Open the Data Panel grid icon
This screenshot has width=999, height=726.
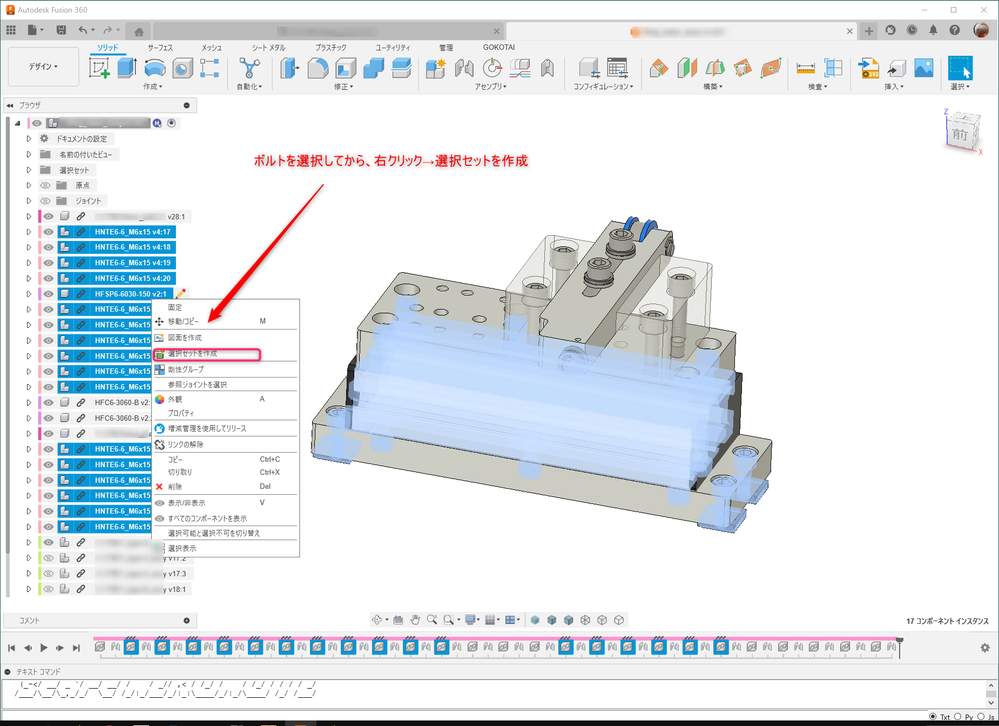[11, 30]
